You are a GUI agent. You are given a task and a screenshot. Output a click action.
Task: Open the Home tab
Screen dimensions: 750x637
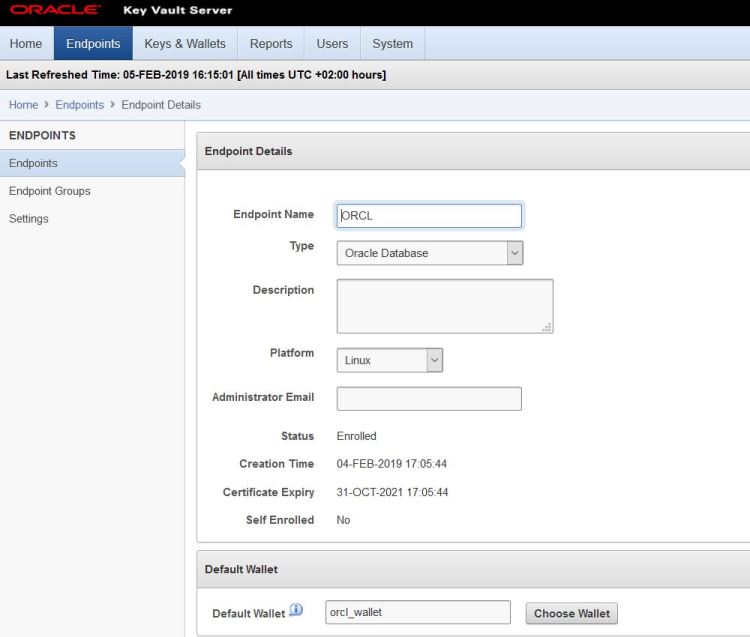point(26,44)
